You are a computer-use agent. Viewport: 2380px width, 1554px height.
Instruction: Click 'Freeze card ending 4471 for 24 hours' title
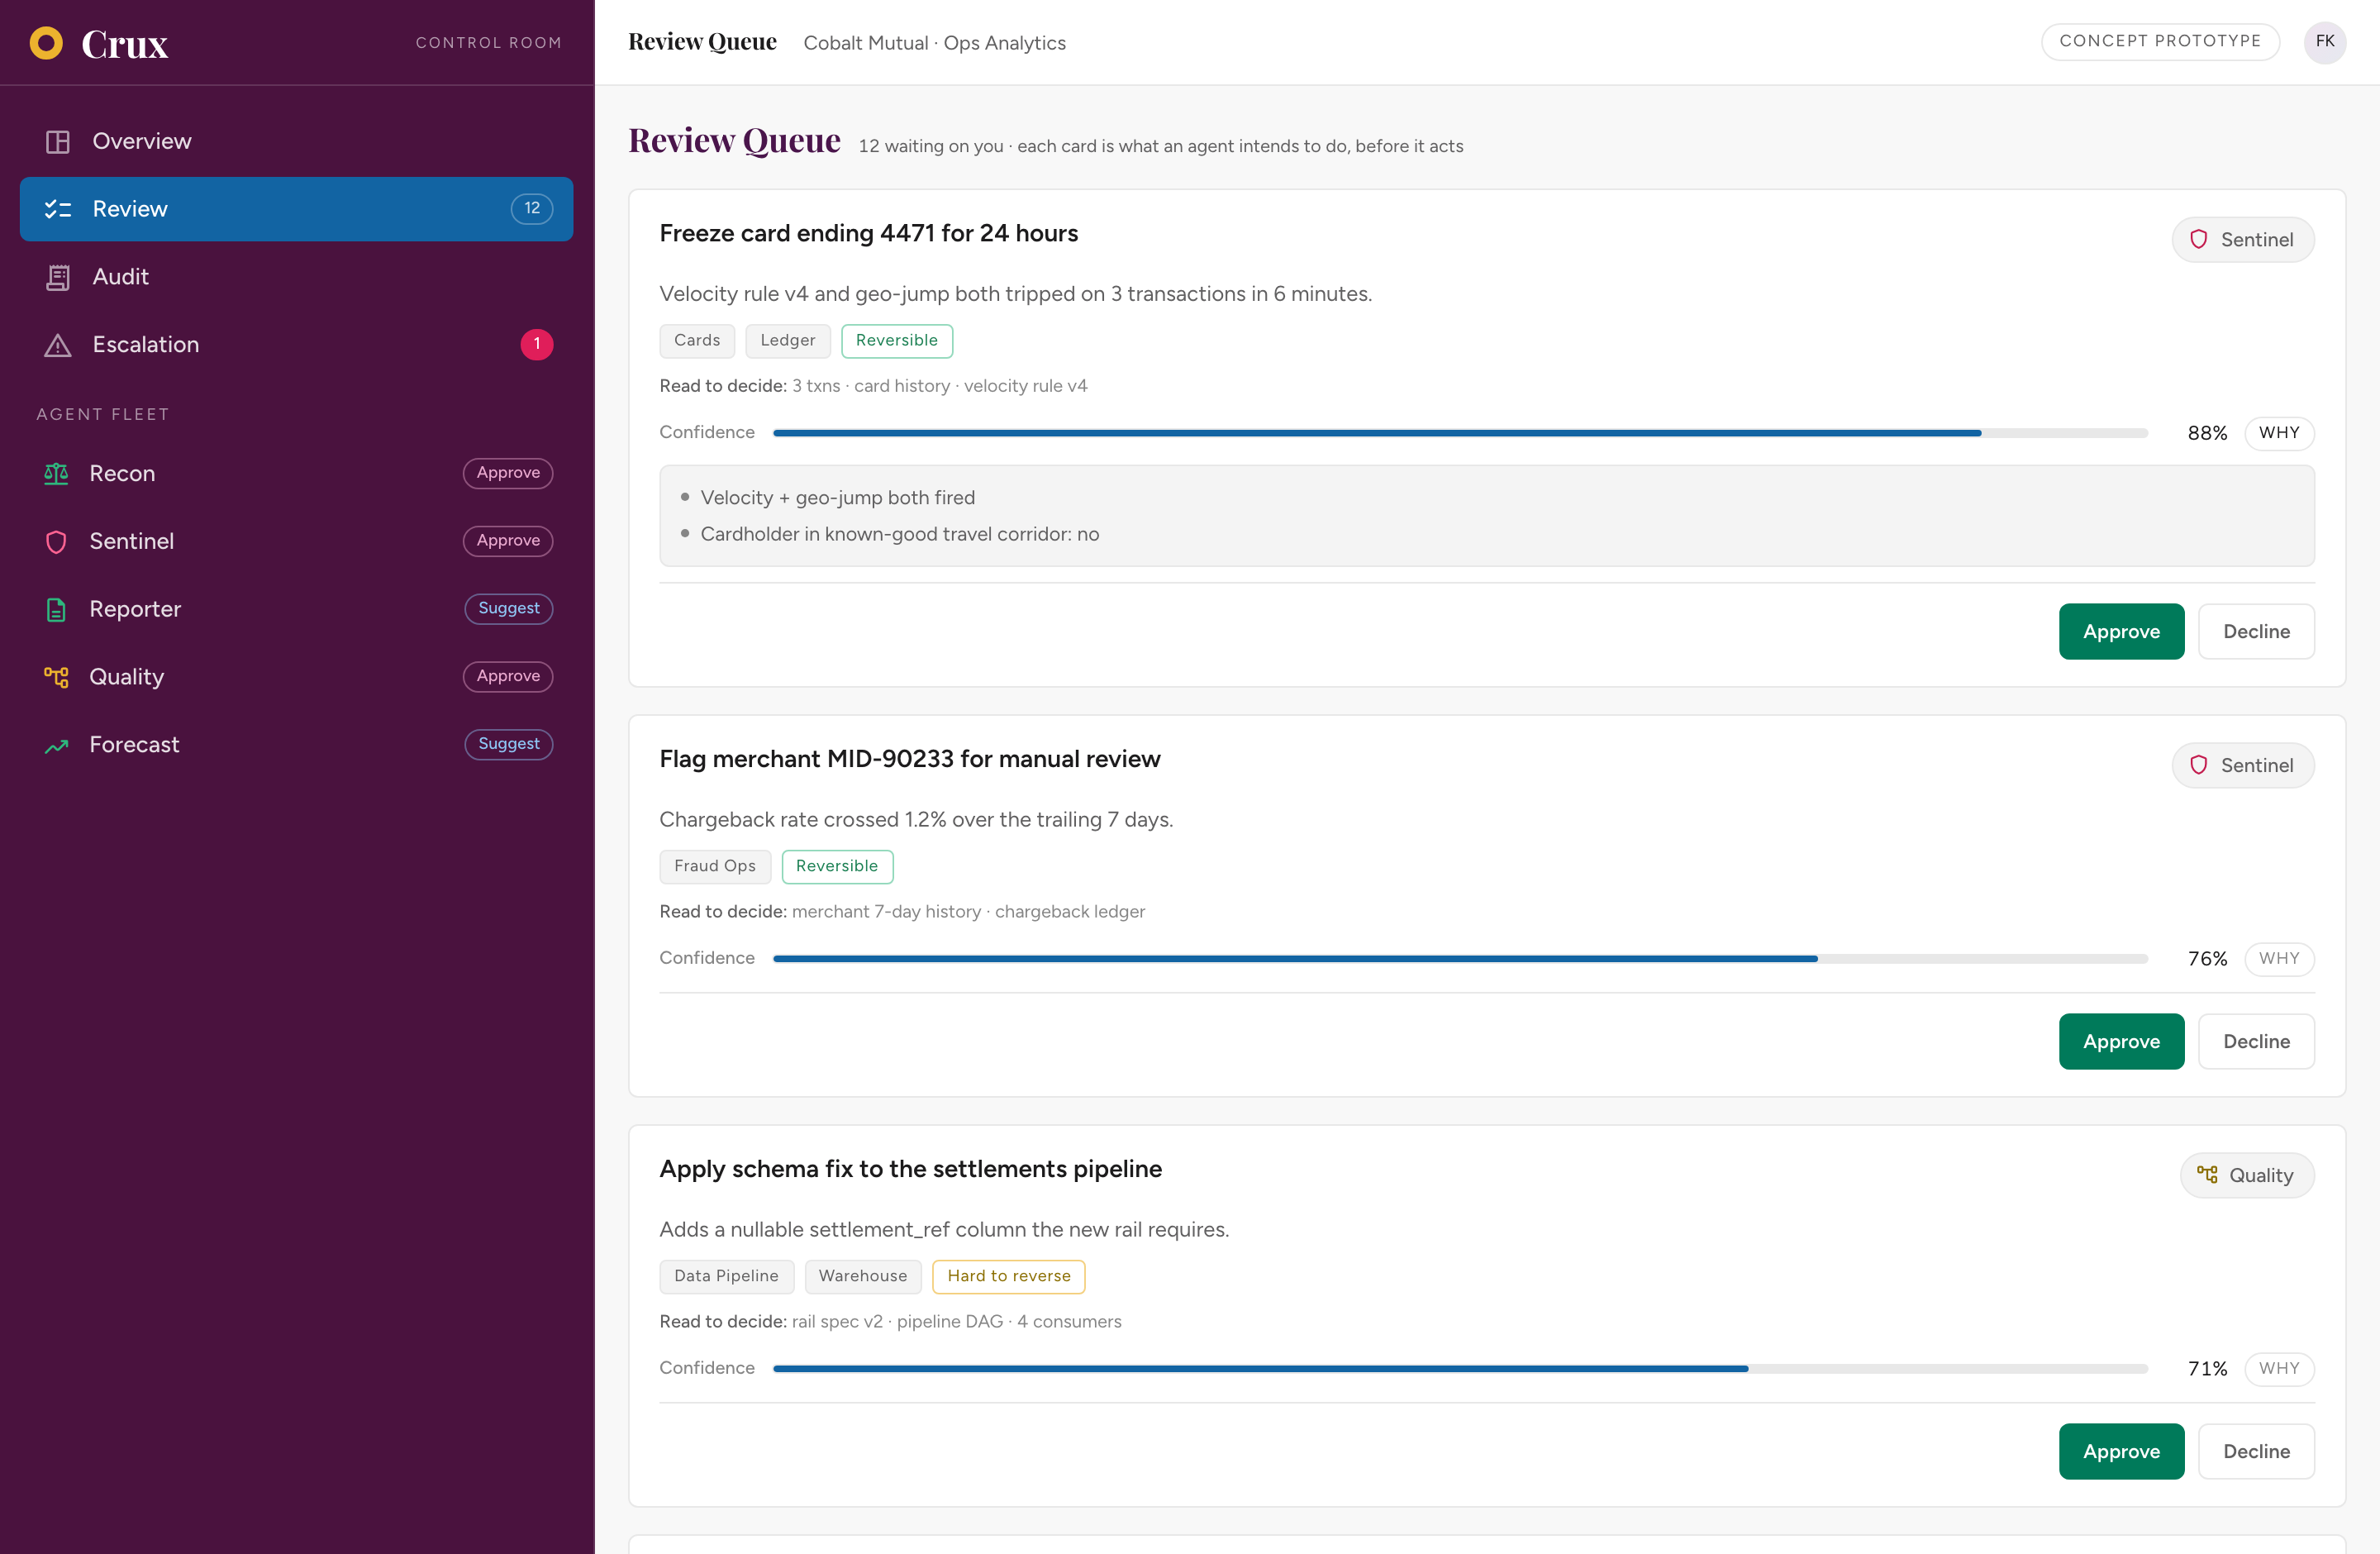(x=869, y=234)
